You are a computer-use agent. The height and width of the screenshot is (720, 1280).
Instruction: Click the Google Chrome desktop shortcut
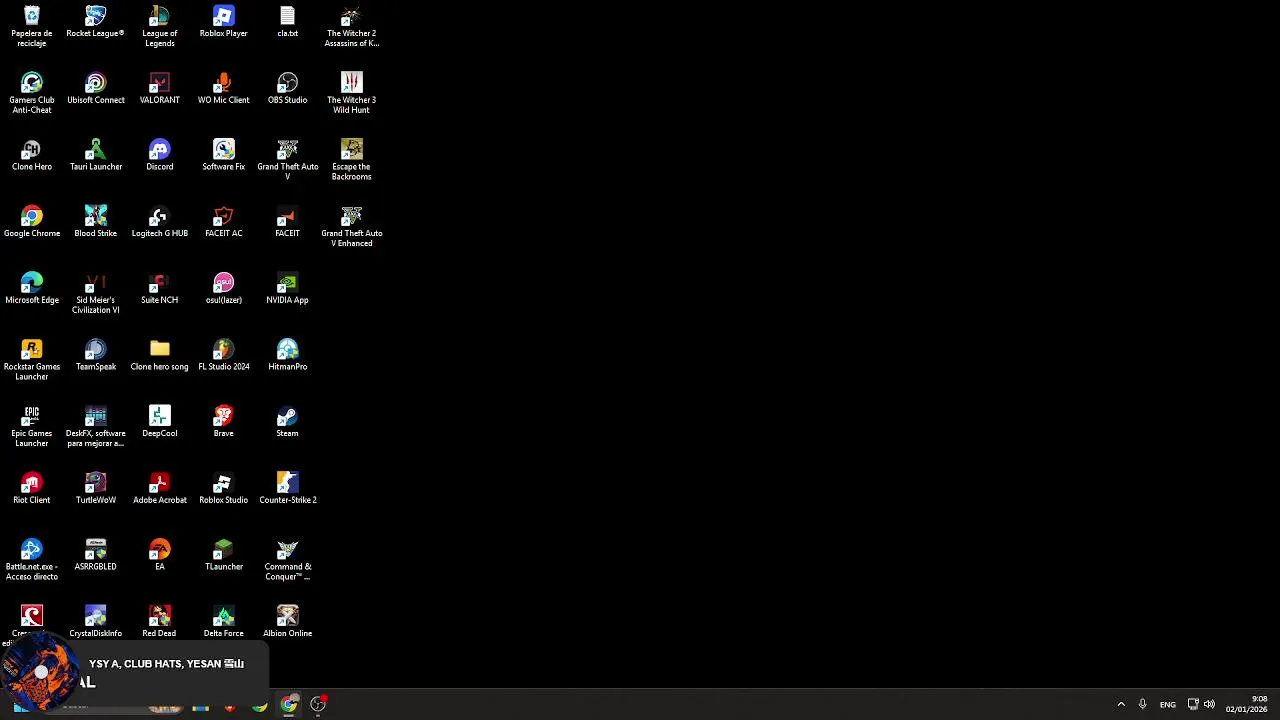click(x=32, y=222)
